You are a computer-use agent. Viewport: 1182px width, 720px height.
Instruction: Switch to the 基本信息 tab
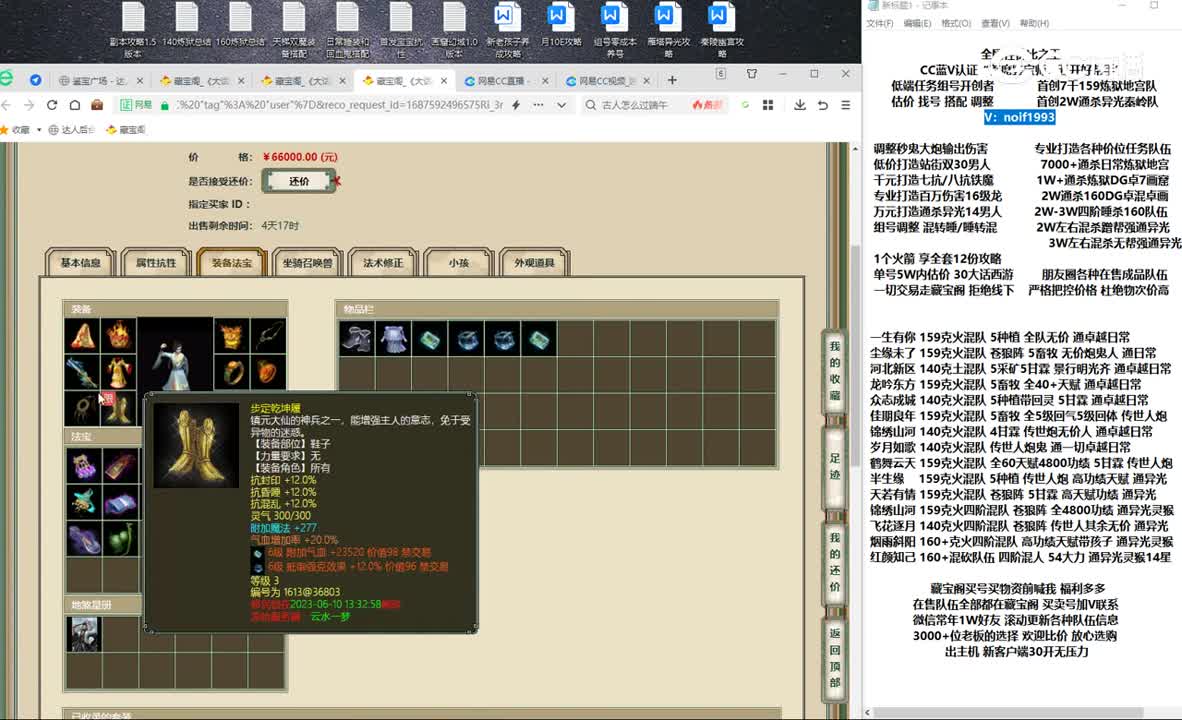click(x=80, y=262)
